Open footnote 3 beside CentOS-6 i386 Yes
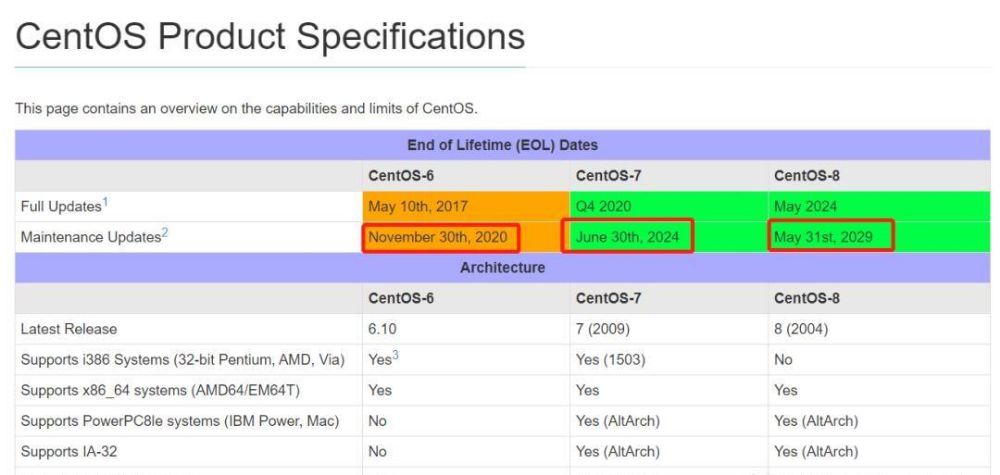Image resolution: width=1000 pixels, height=475 pixels. tap(395, 355)
